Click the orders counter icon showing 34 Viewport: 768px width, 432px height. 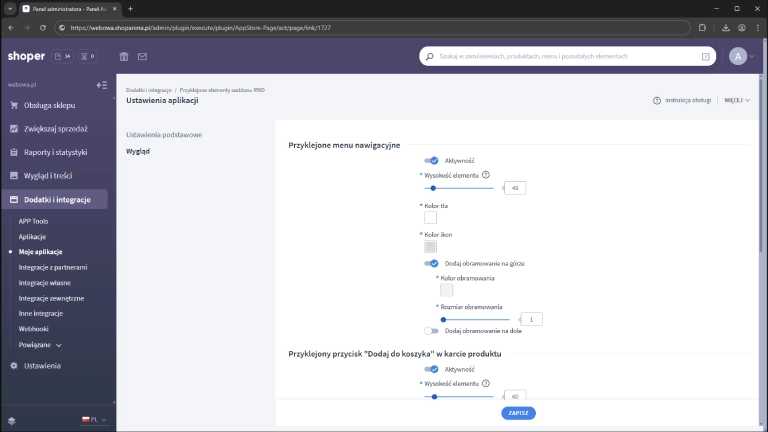tap(63, 57)
